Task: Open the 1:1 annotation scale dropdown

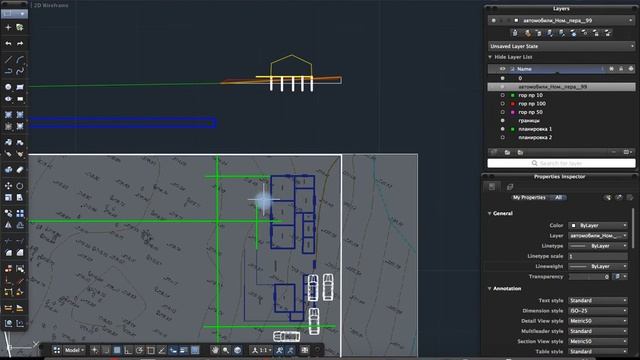Action: point(262,350)
